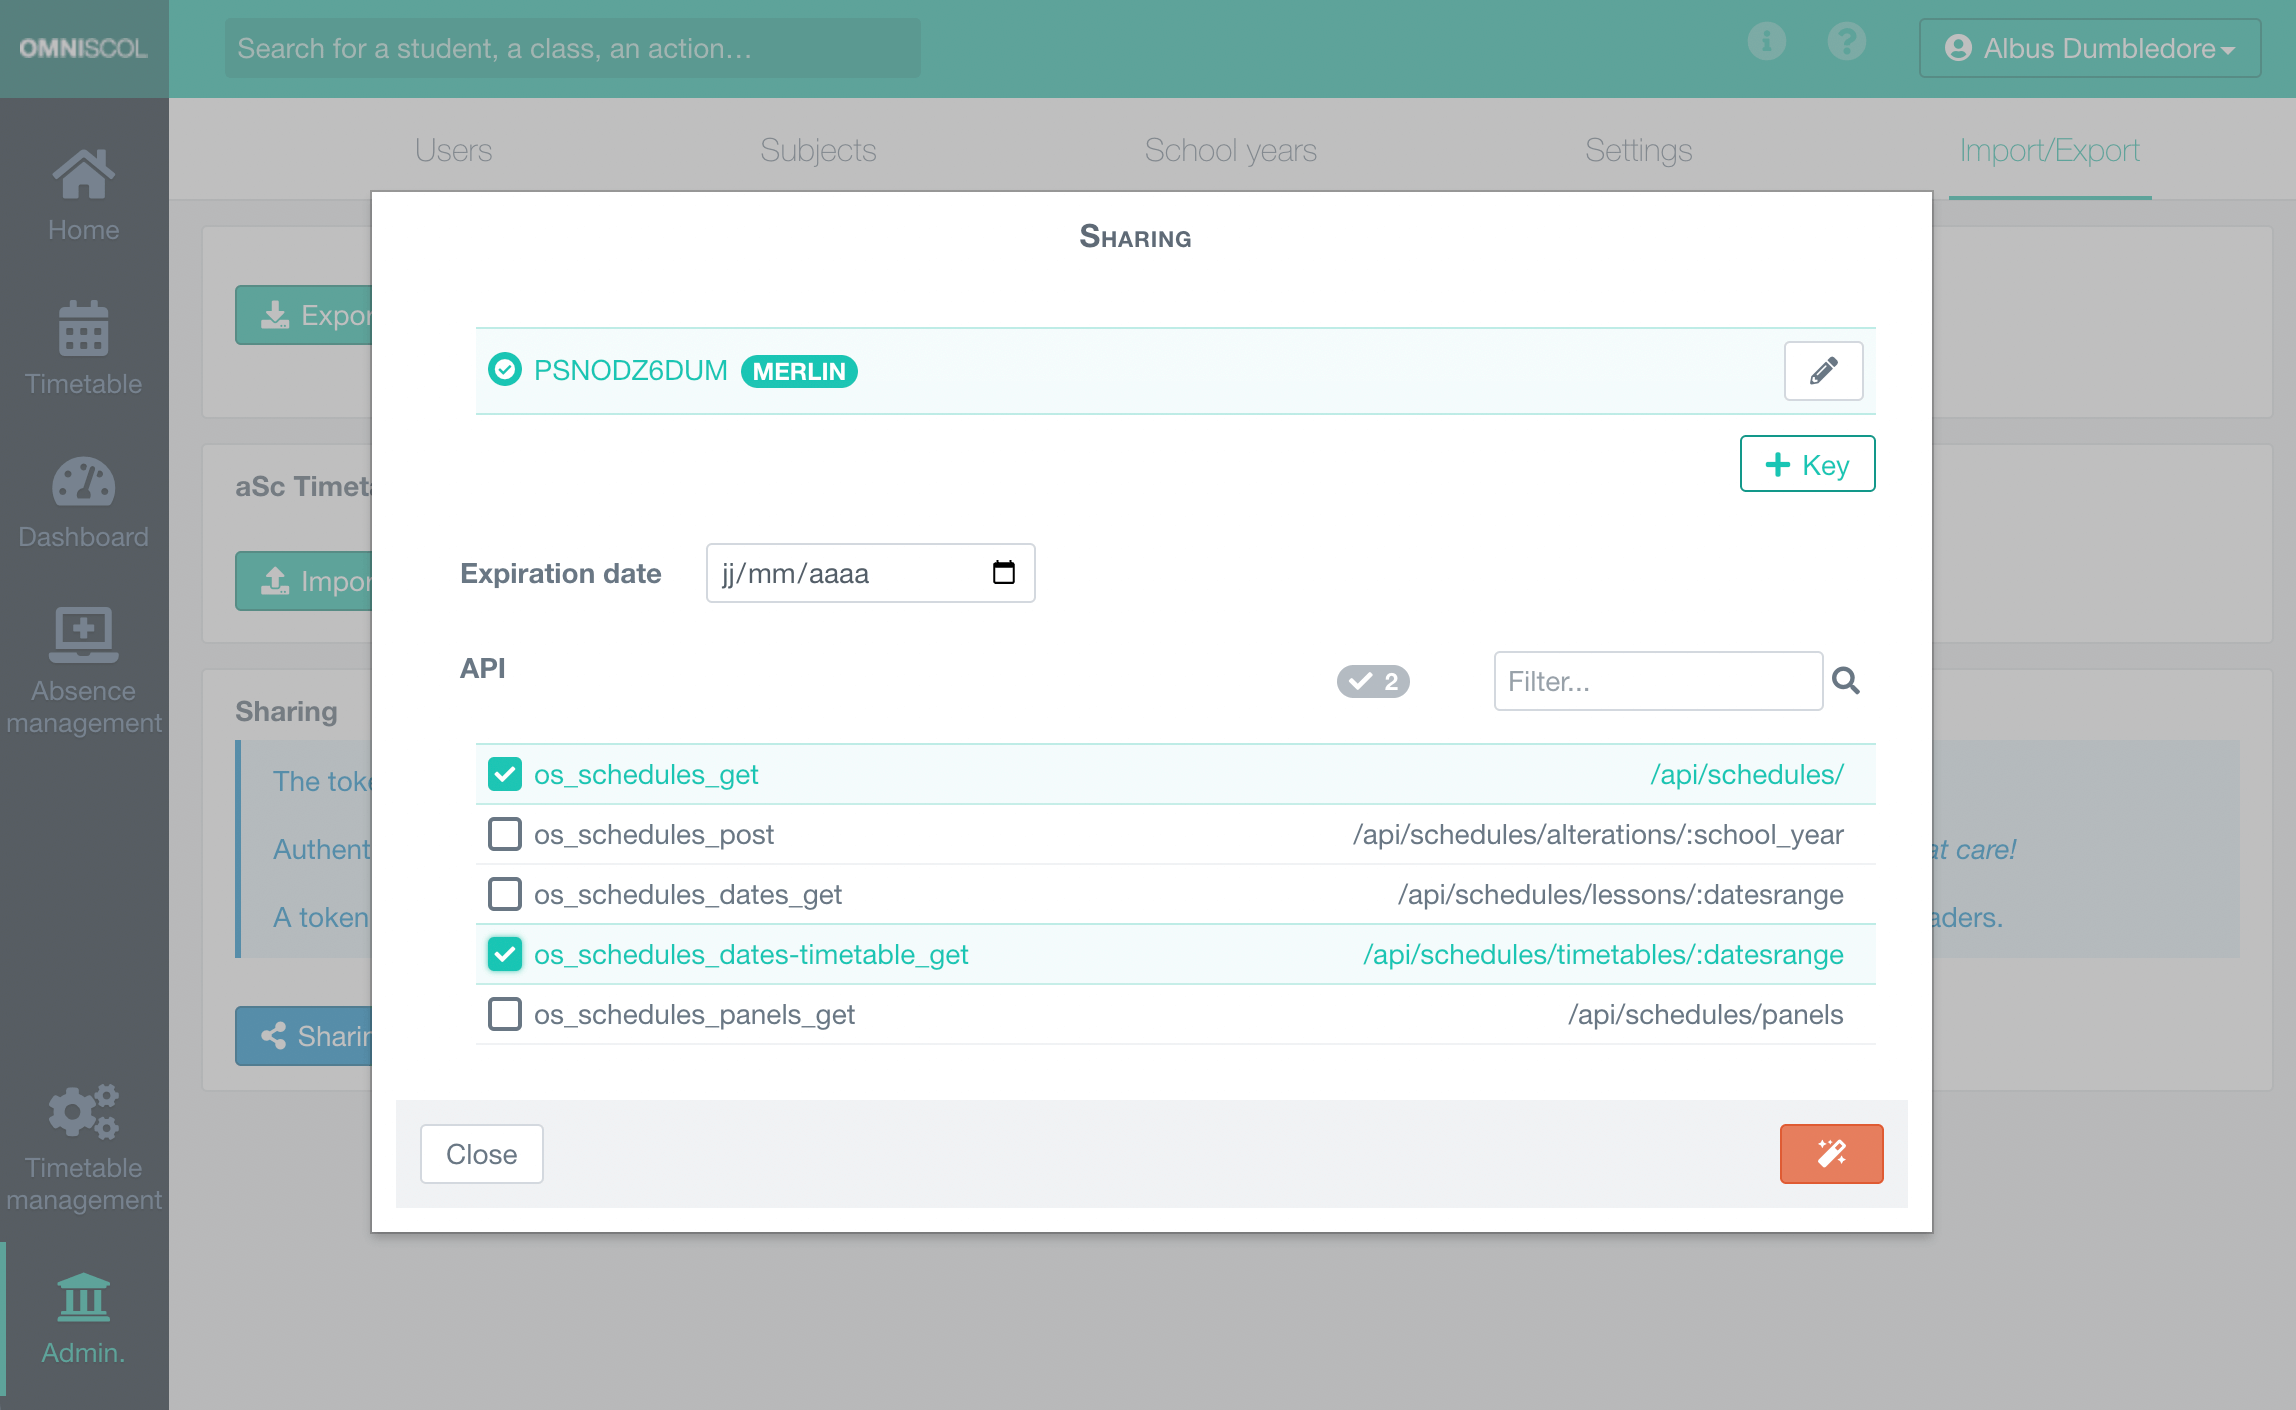The width and height of the screenshot is (2296, 1410).
Task: Add a new key with the + Key button
Action: pos(1807,463)
